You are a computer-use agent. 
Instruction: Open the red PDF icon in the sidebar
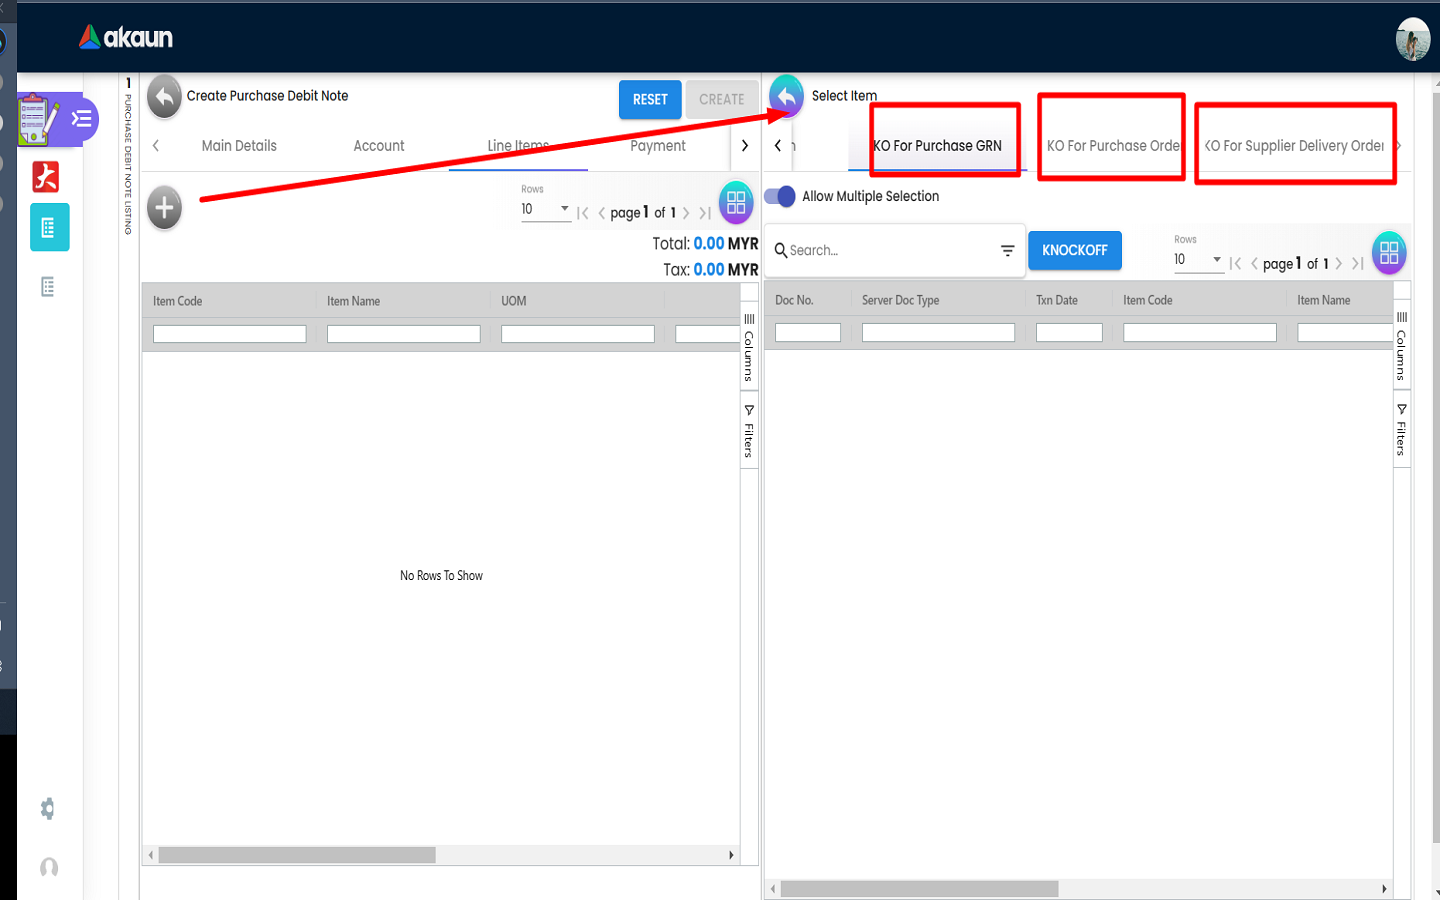tap(46, 176)
